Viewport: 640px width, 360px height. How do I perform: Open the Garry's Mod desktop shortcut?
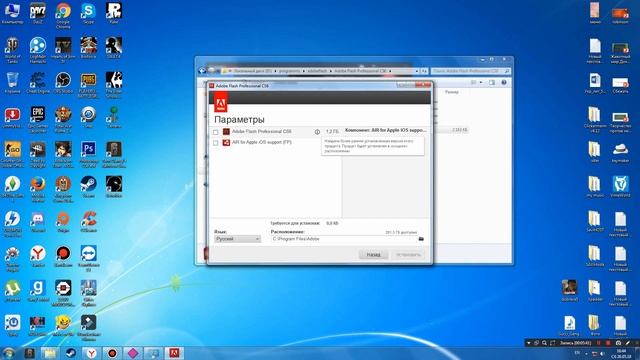click(38, 291)
